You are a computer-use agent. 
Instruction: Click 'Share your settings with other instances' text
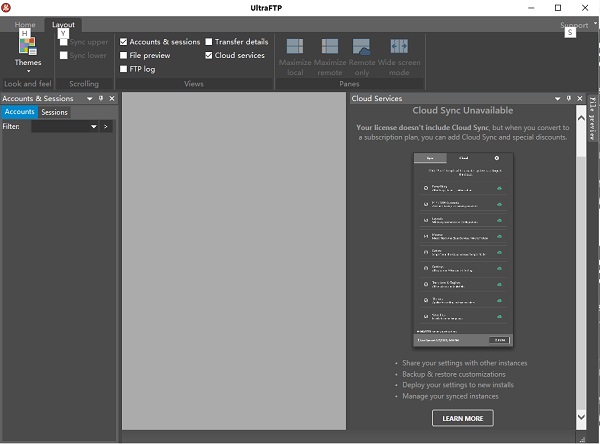click(x=465, y=363)
